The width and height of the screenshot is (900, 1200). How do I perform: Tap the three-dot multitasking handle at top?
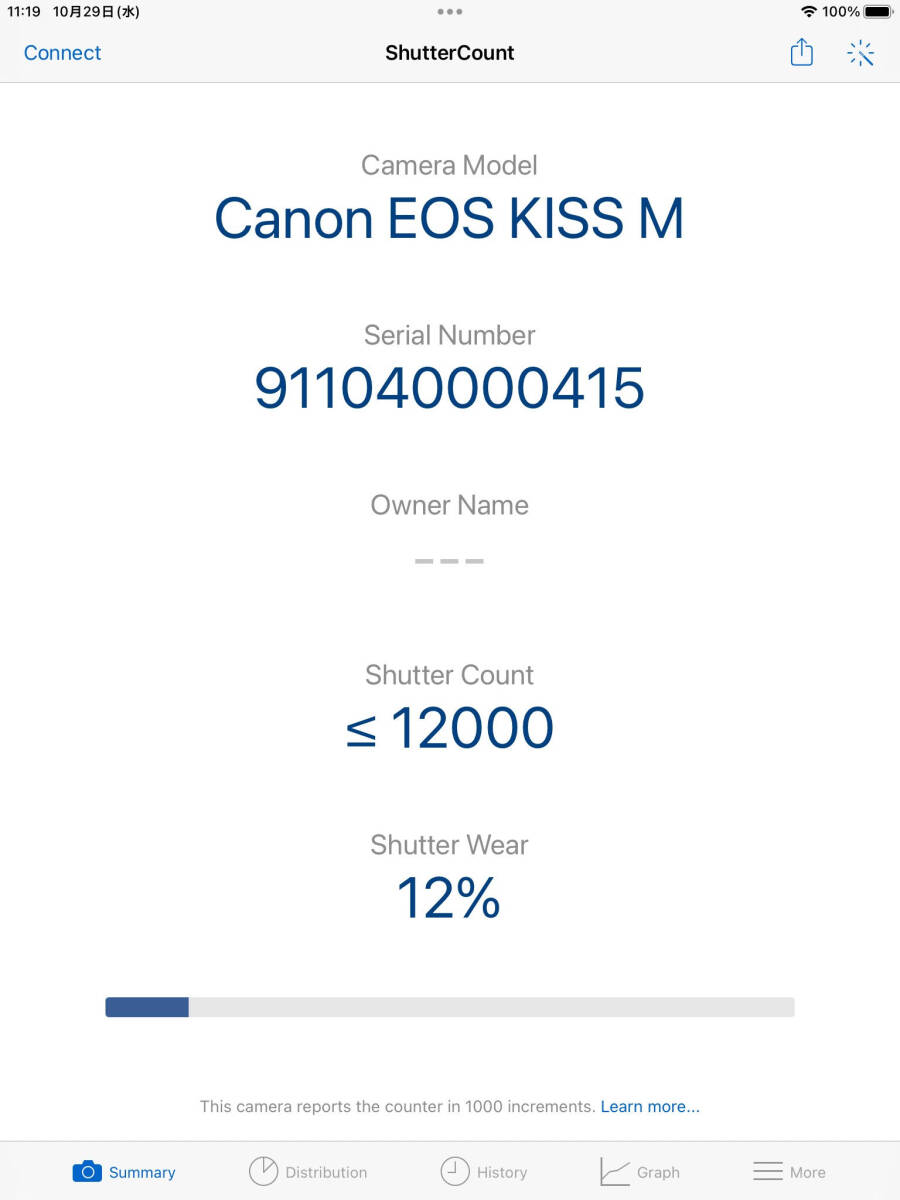coord(450,12)
